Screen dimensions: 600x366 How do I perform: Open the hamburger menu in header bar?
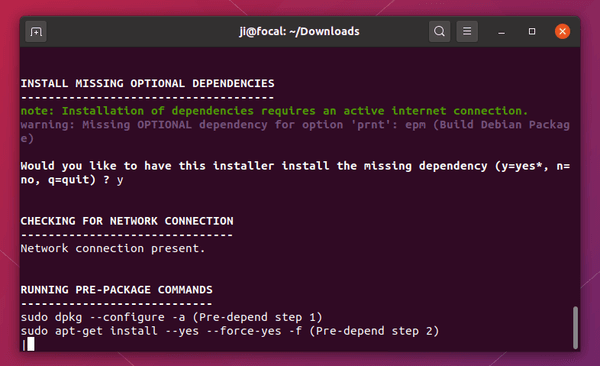point(467,31)
